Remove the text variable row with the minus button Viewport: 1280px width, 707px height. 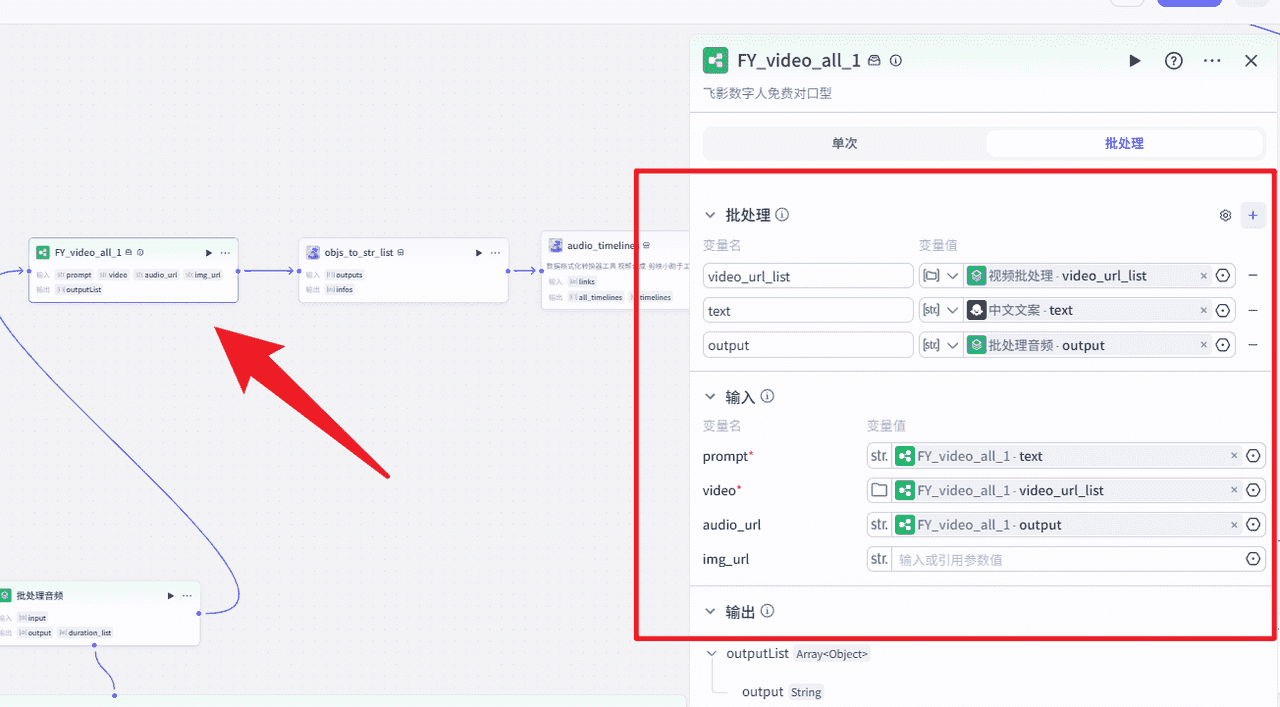pos(1253,310)
